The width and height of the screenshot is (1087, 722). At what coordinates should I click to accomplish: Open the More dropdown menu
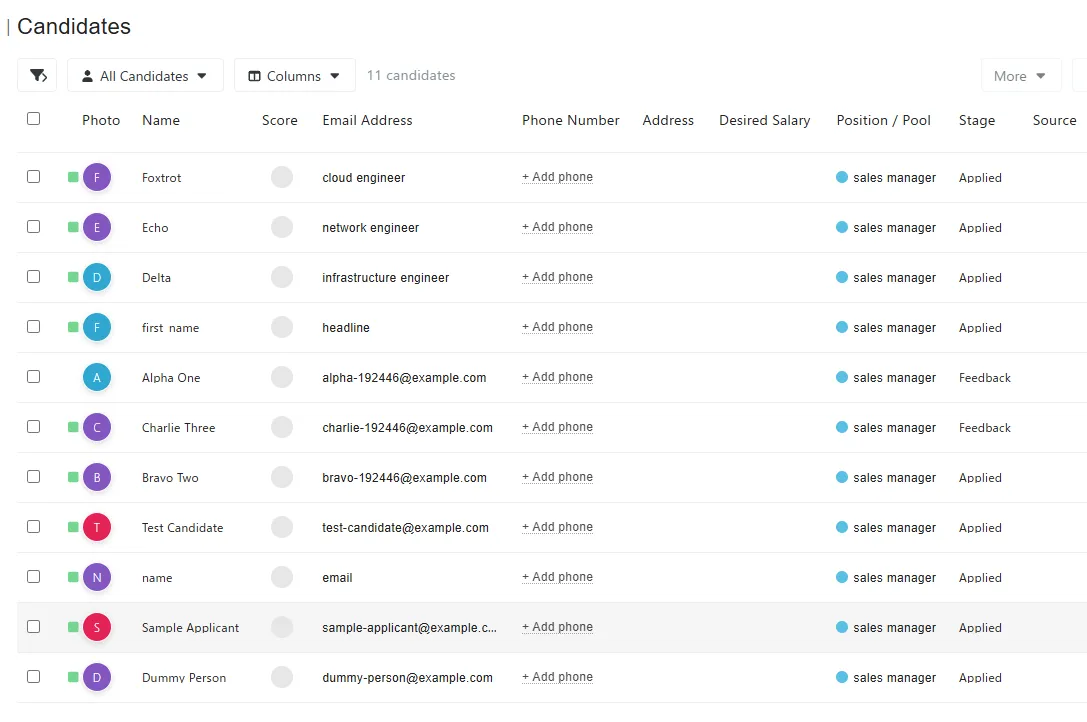(1020, 76)
